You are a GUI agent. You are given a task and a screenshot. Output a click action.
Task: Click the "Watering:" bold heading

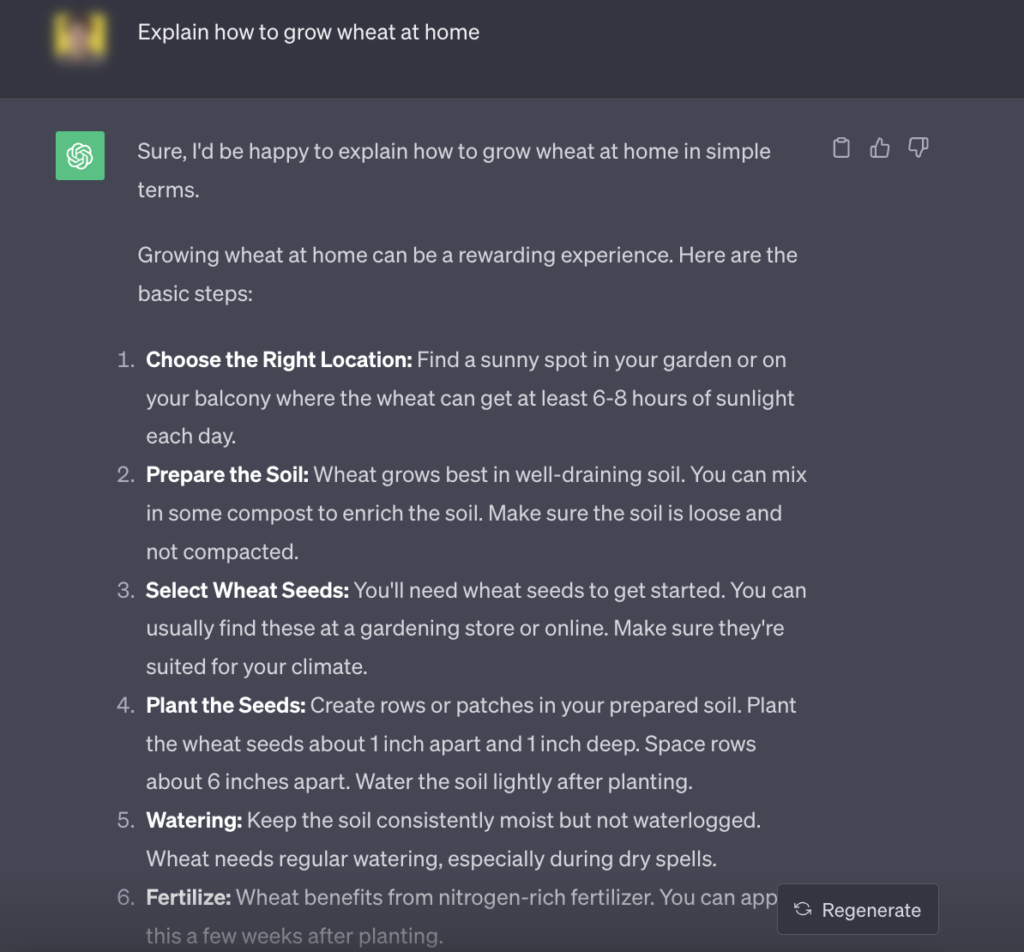[x=194, y=820]
